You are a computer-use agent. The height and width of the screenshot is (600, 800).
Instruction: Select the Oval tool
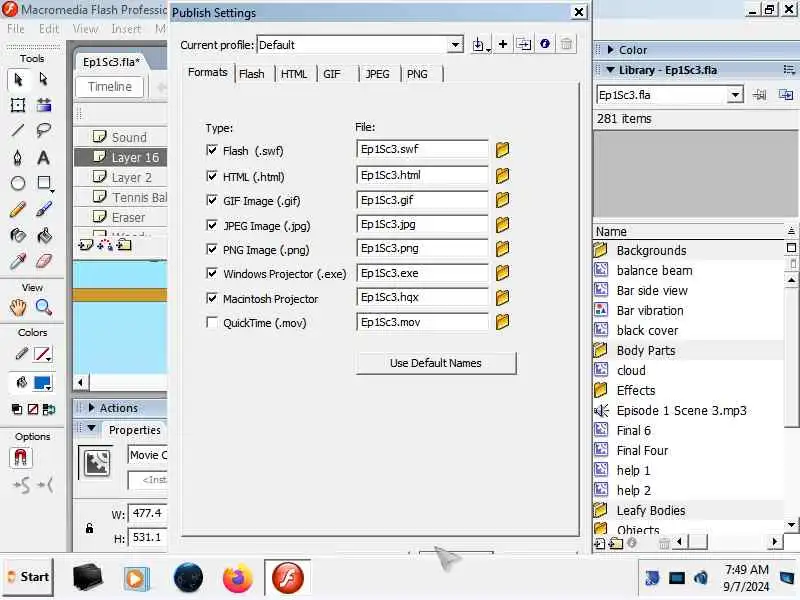[x=18, y=183]
